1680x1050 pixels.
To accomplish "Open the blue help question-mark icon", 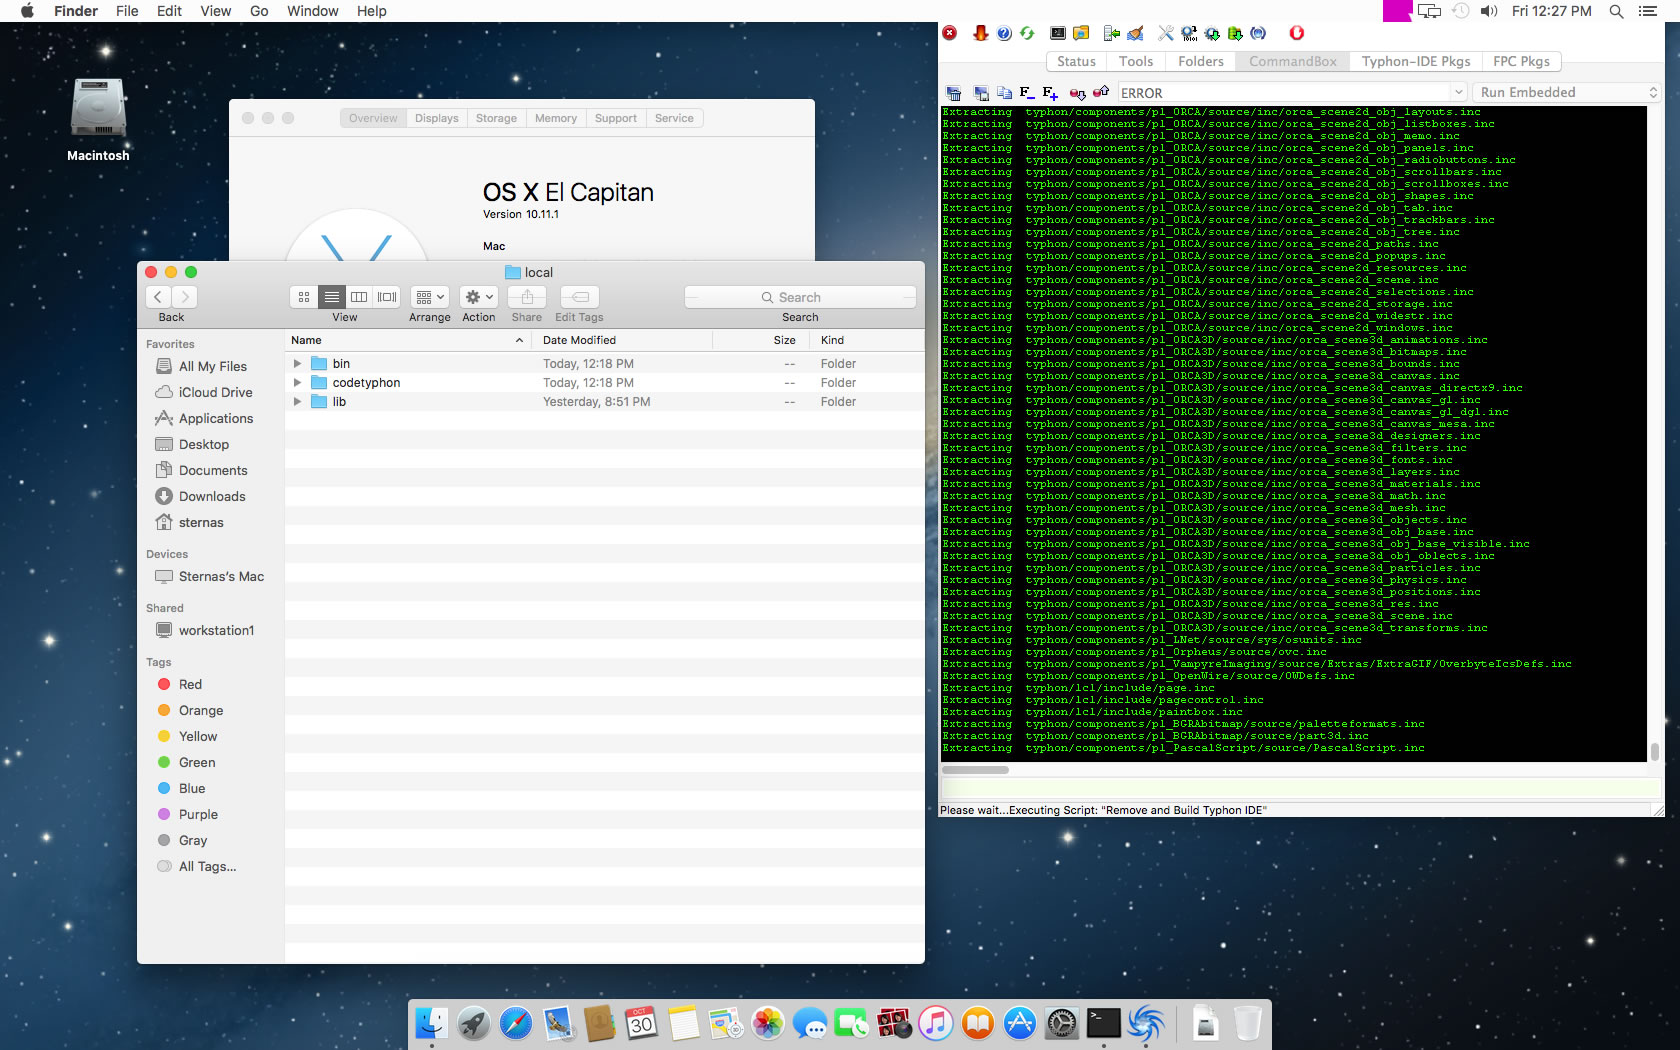I will tap(1004, 33).
